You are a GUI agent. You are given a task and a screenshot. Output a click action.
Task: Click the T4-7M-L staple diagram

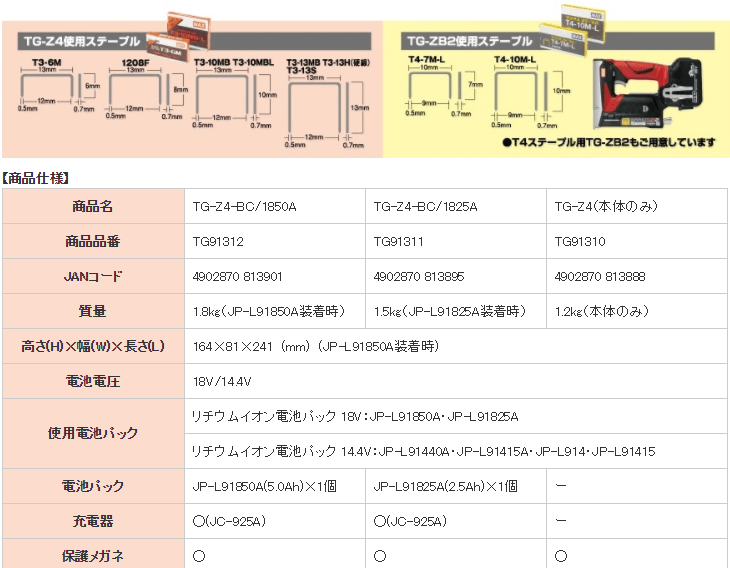(444, 86)
